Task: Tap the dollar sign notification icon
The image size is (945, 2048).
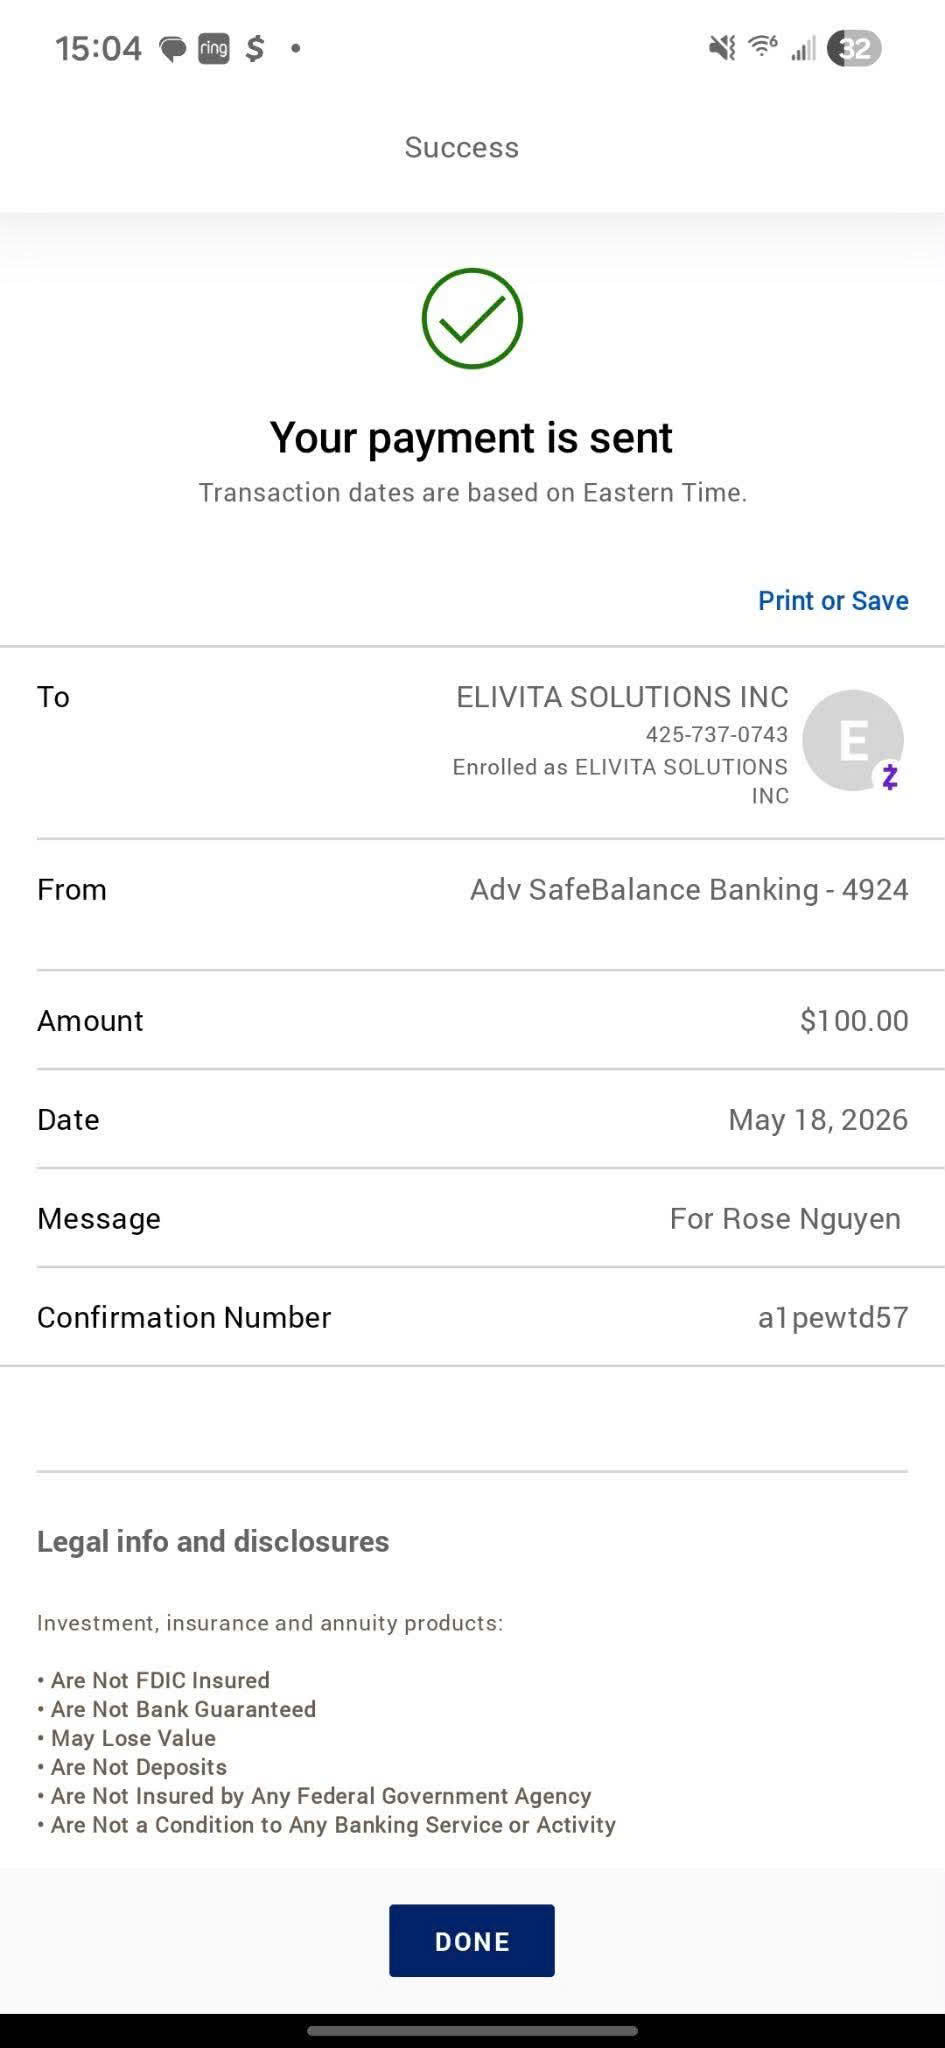Action: pyautogui.click(x=255, y=48)
